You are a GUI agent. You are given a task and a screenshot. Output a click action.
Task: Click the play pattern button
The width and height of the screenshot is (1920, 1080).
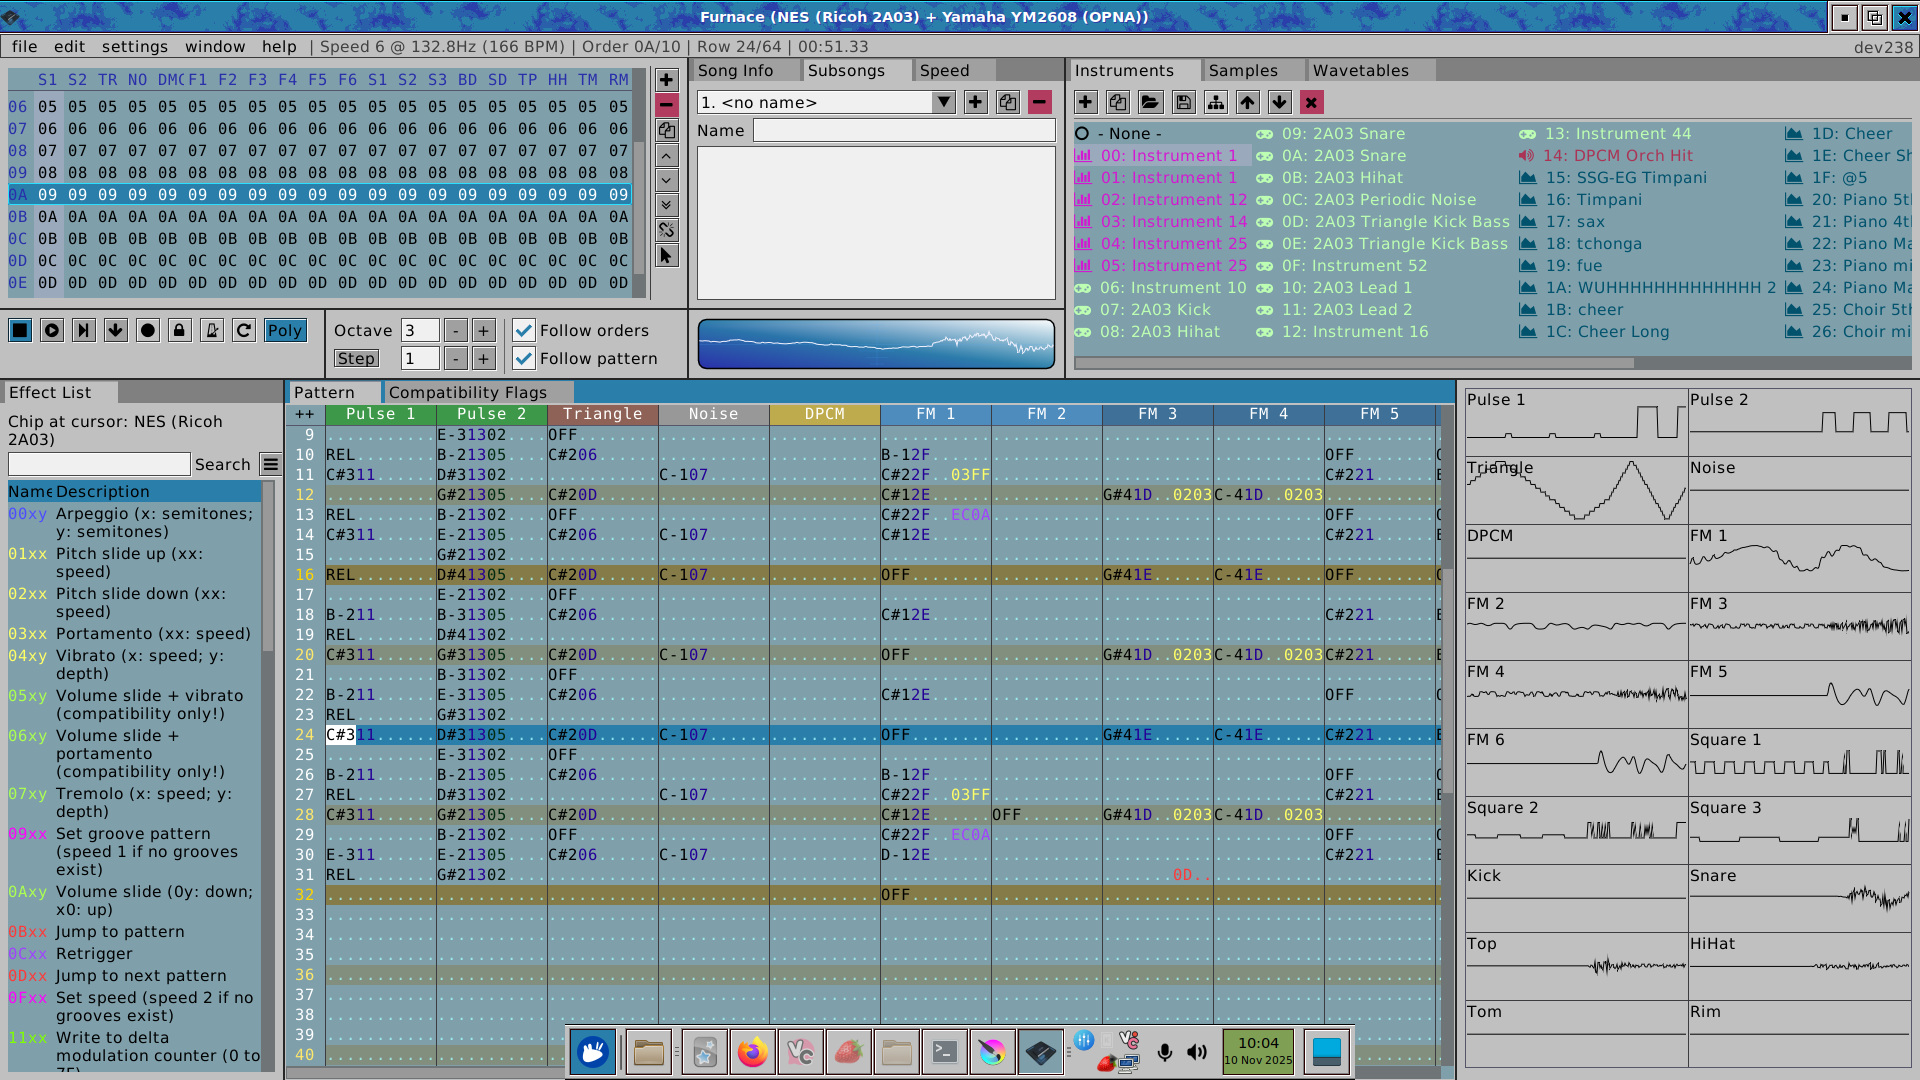click(52, 331)
